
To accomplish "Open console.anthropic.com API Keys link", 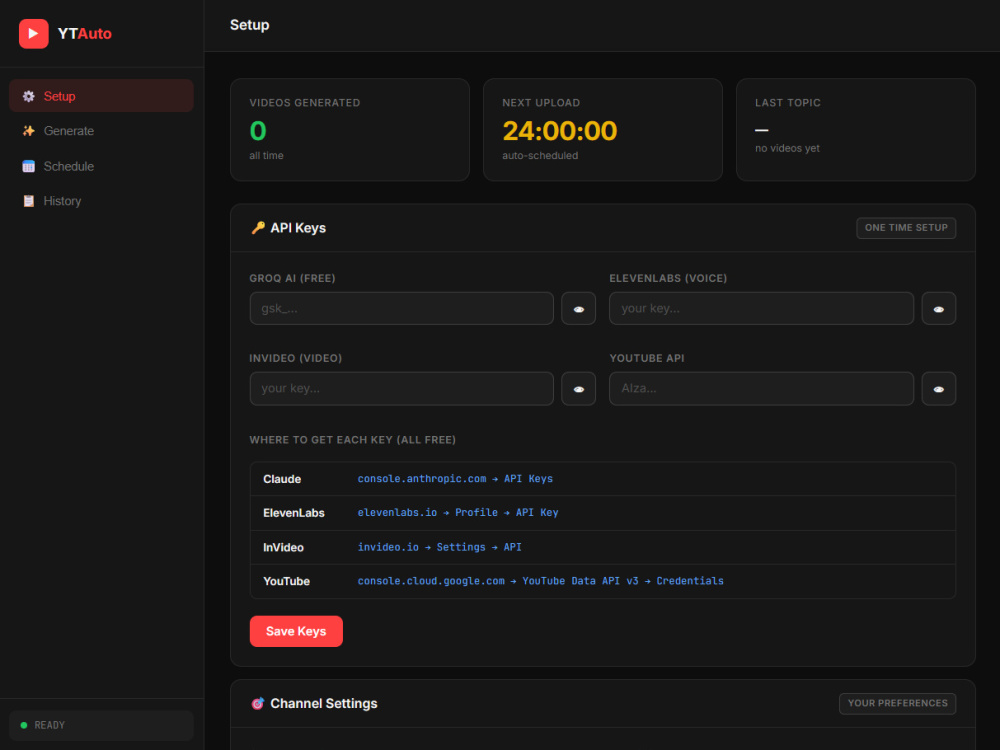I will 455,479.
